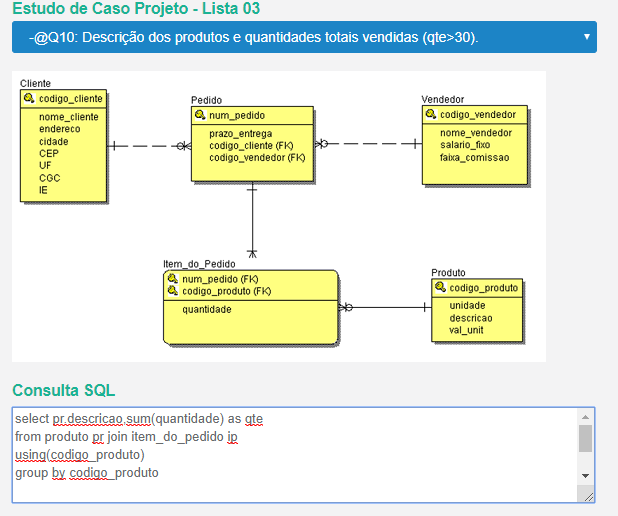Click 'quantidade' attribute in Item_do_Pedido
This screenshot has width=618, height=516.
tap(207, 309)
